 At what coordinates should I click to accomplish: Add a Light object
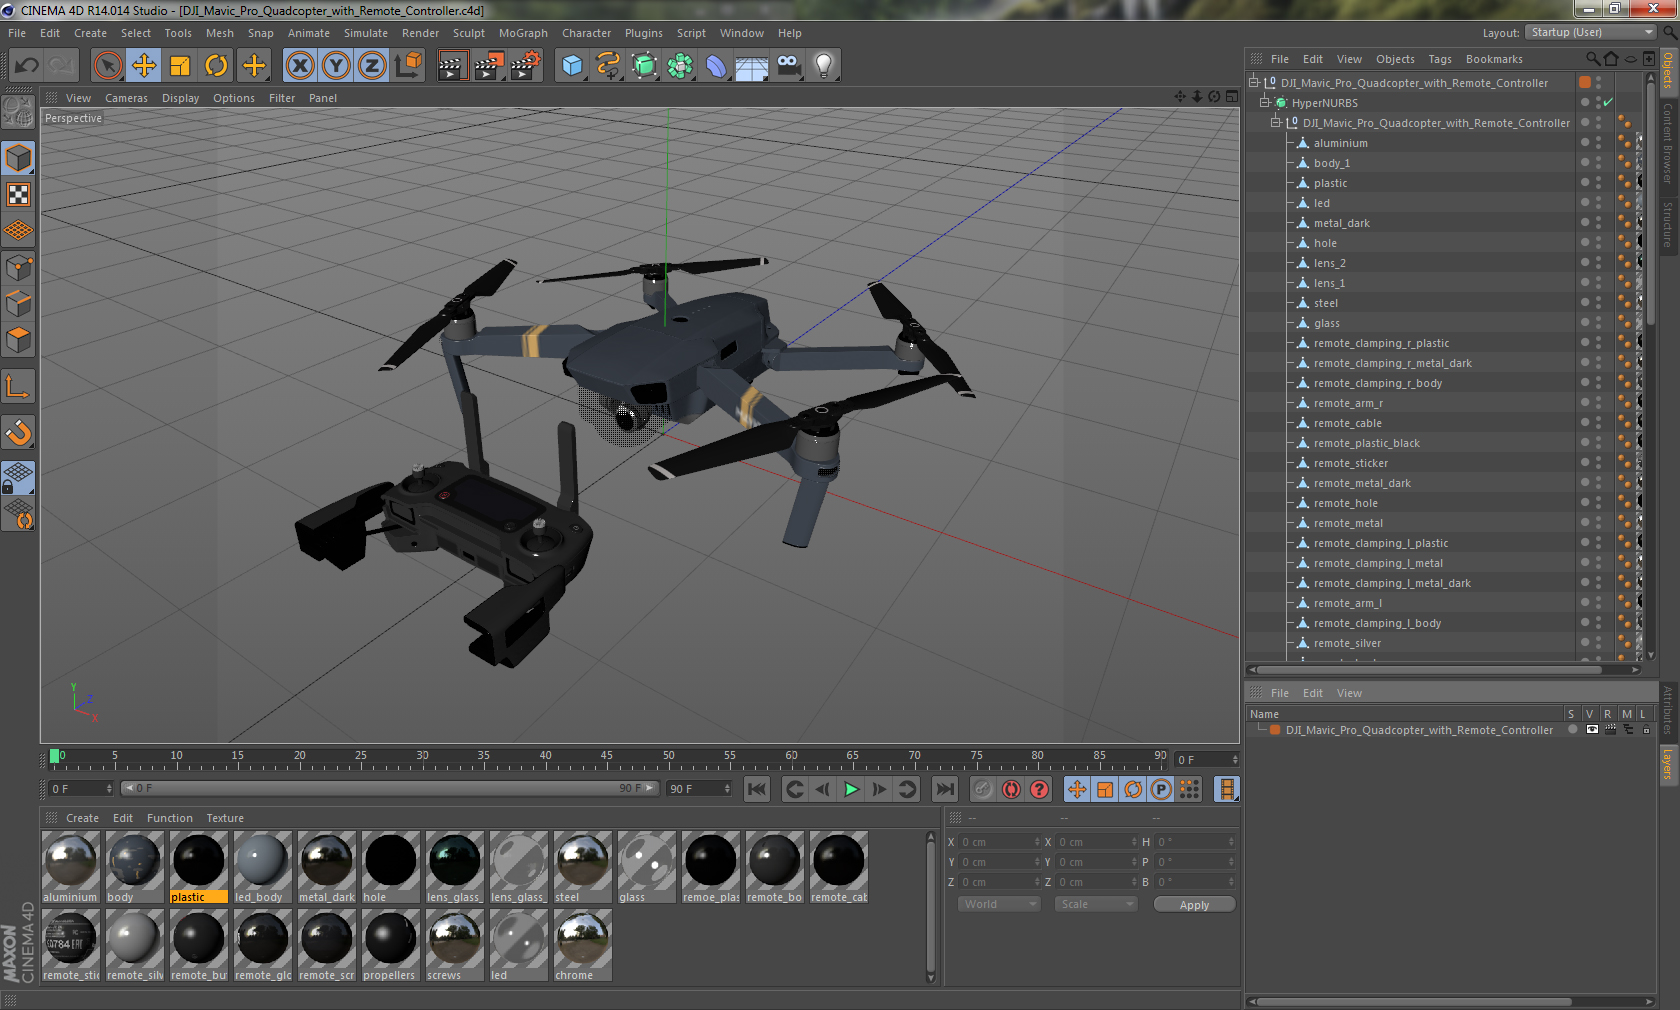click(x=824, y=66)
